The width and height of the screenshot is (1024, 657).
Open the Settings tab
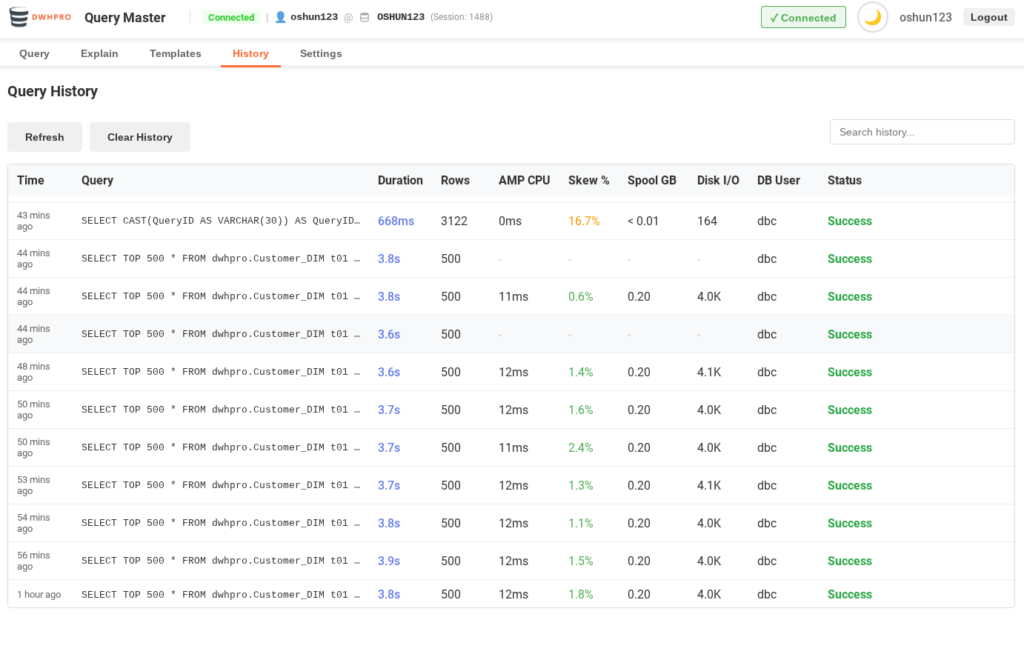320,54
